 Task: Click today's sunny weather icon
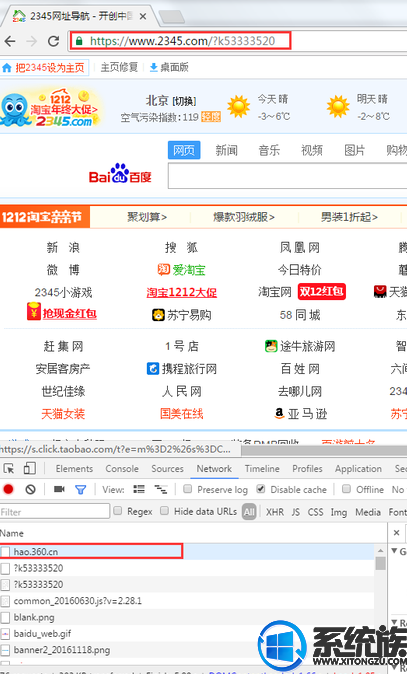(239, 107)
